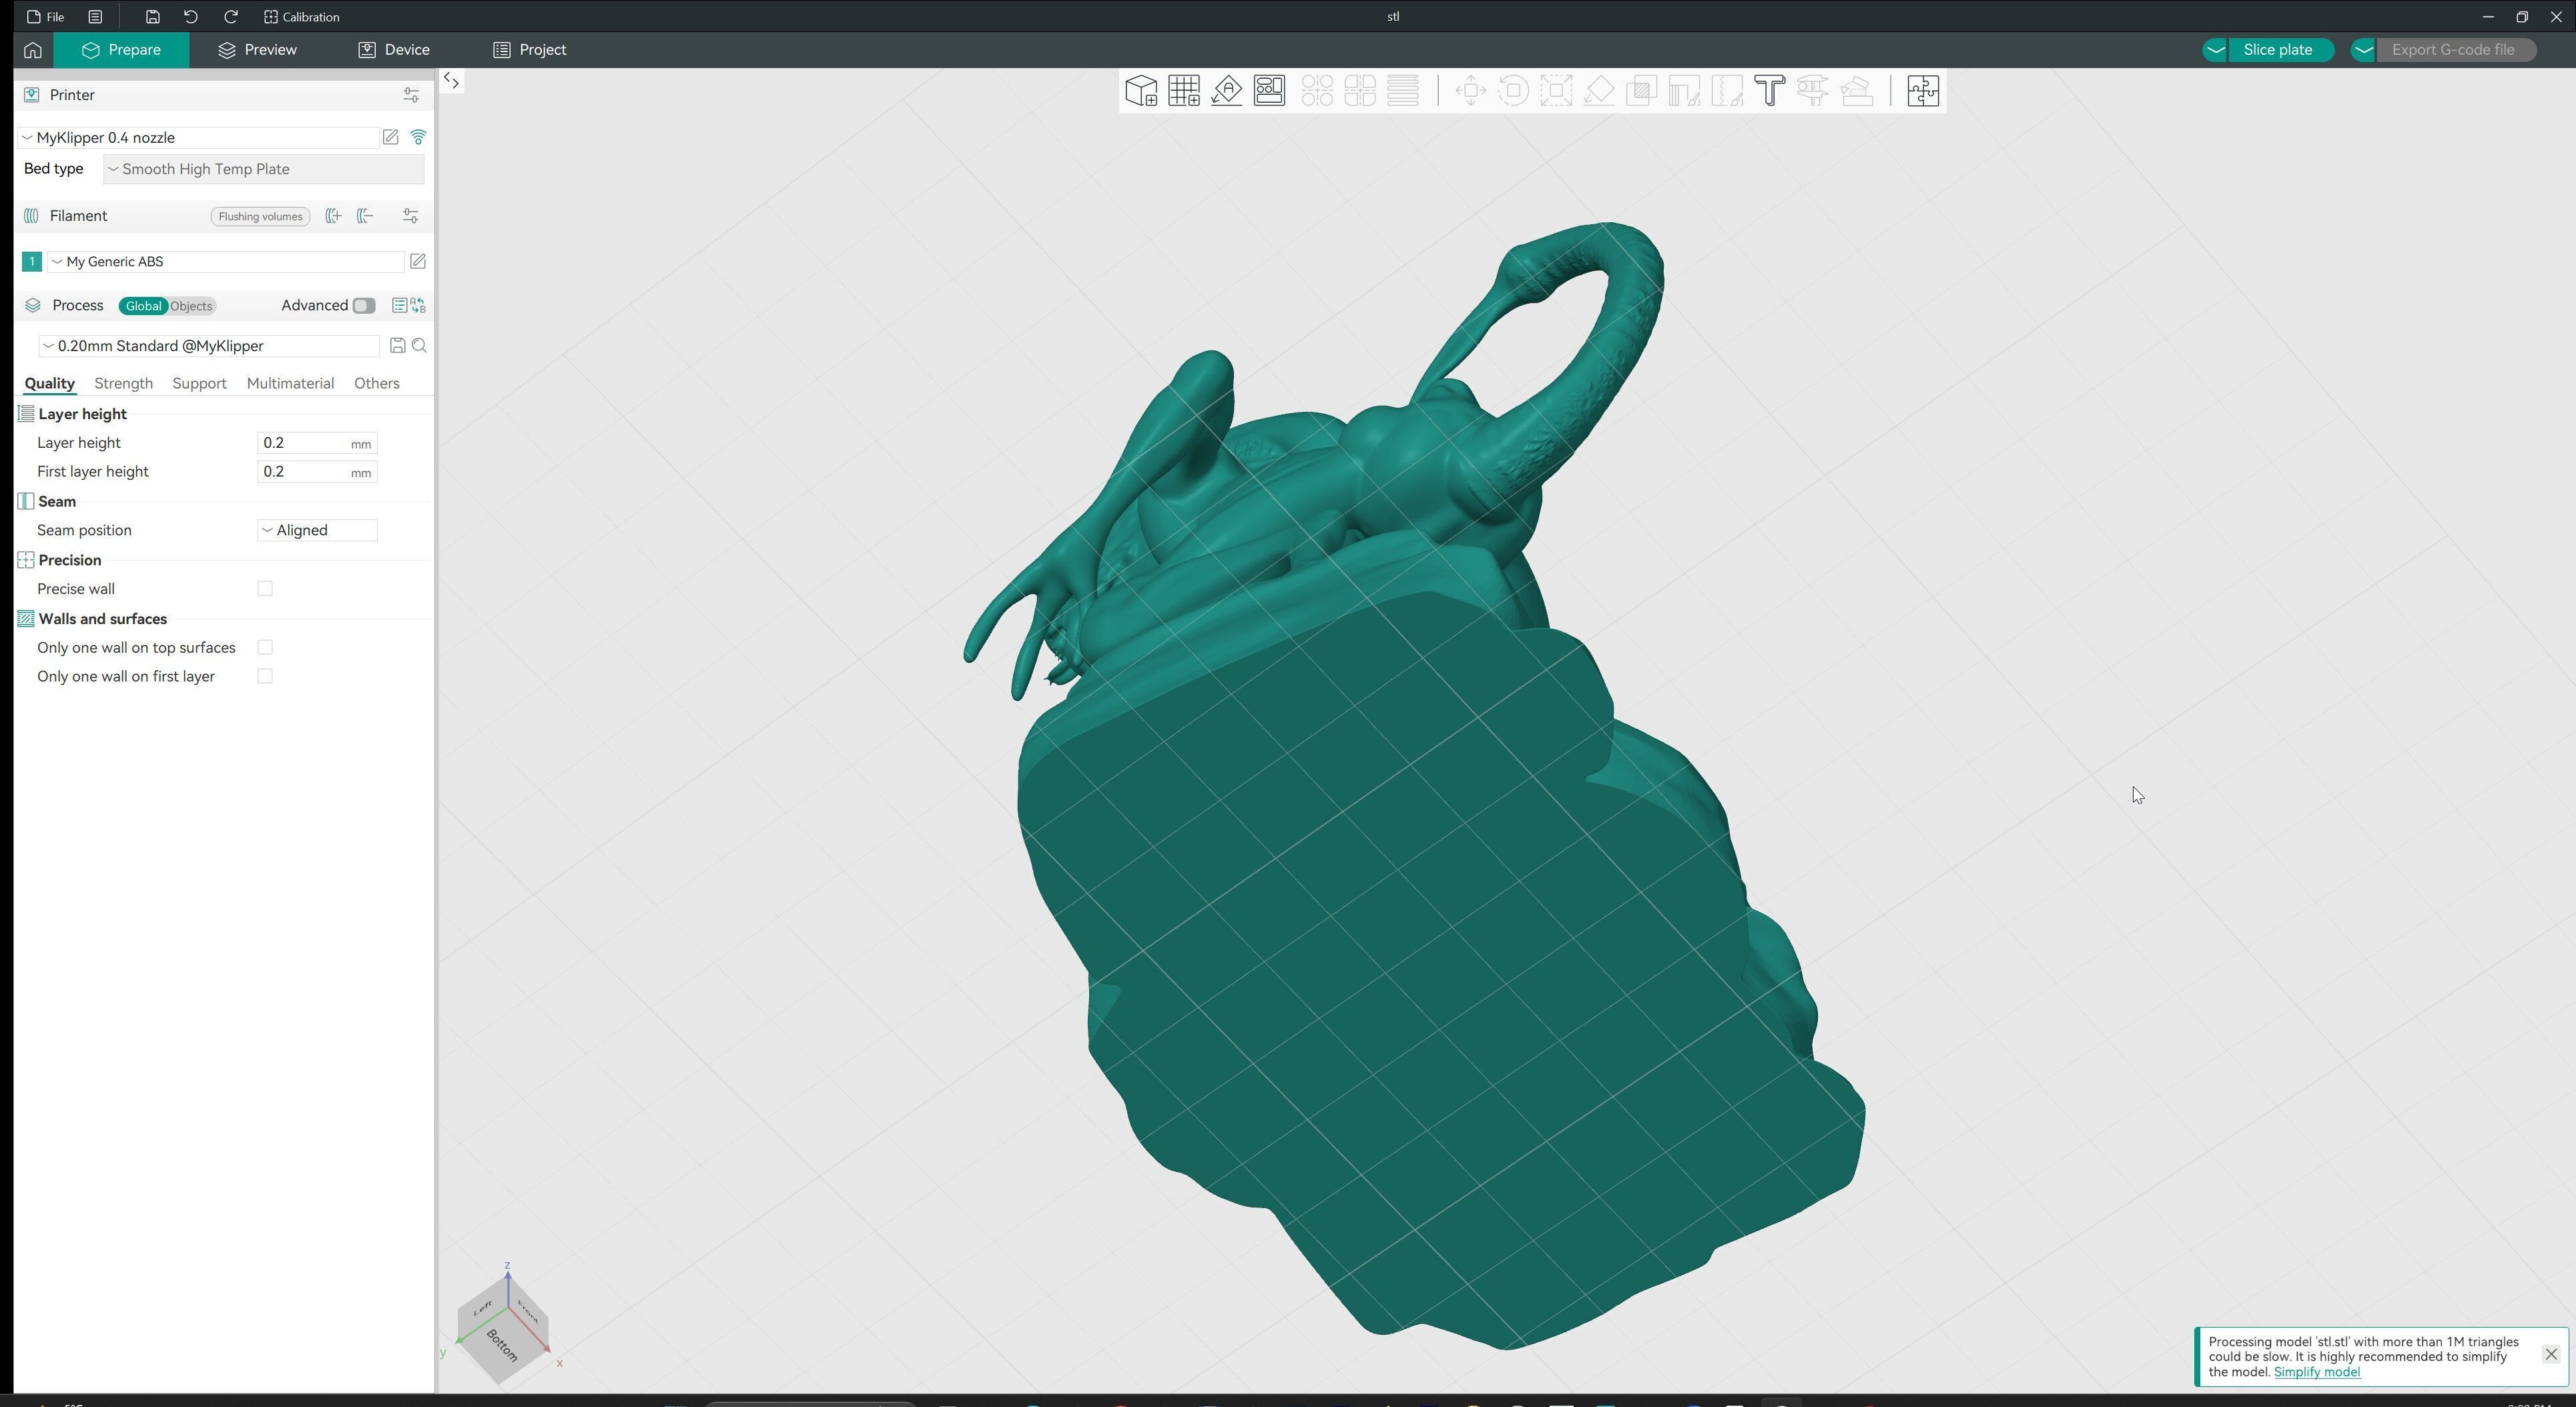2576x1407 pixels.
Task: Click the Arrange all objects icon
Action: pos(1270,91)
